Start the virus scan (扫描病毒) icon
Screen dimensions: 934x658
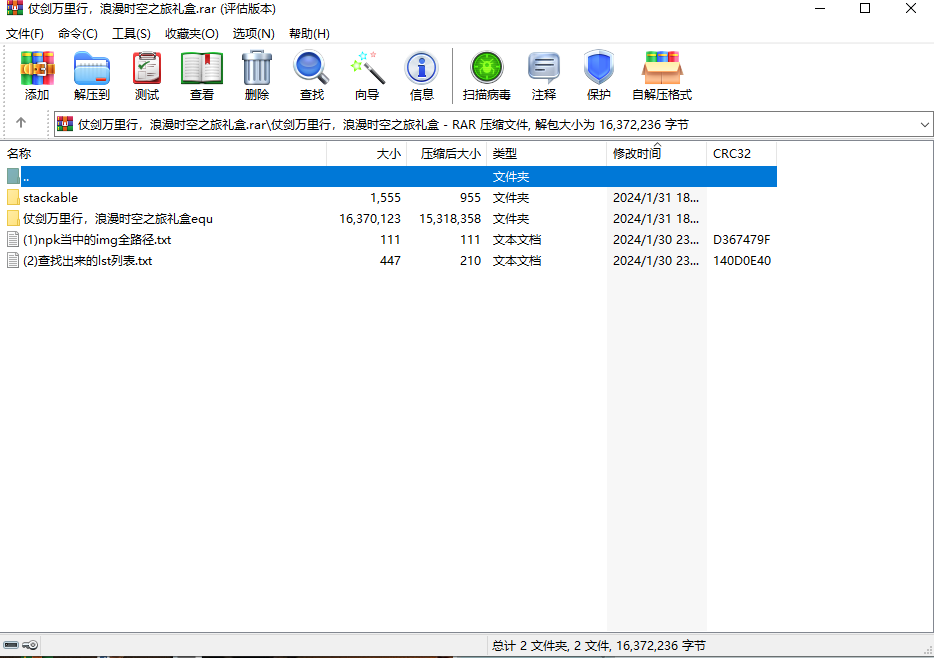coord(487,76)
